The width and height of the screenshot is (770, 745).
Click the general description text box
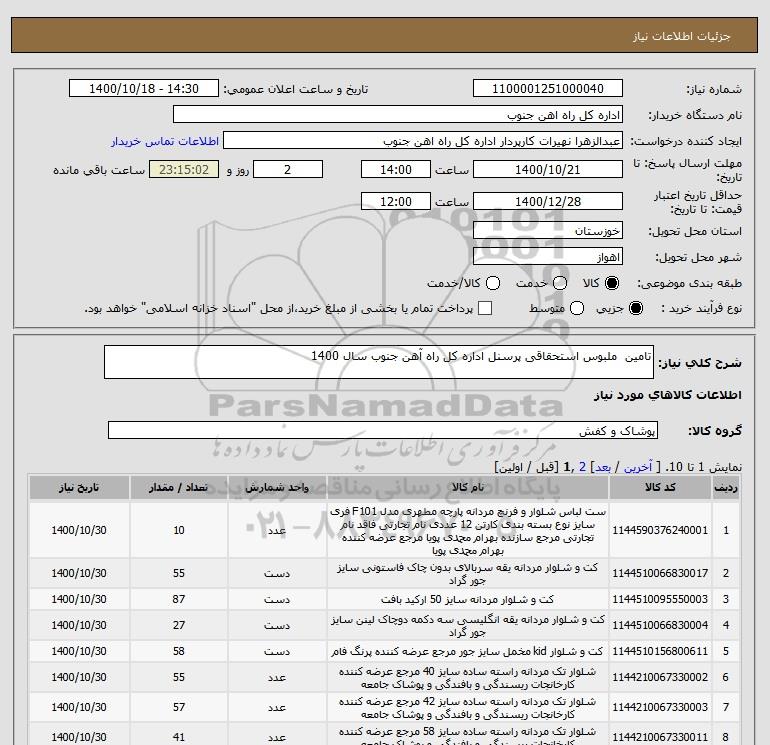(x=379, y=362)
